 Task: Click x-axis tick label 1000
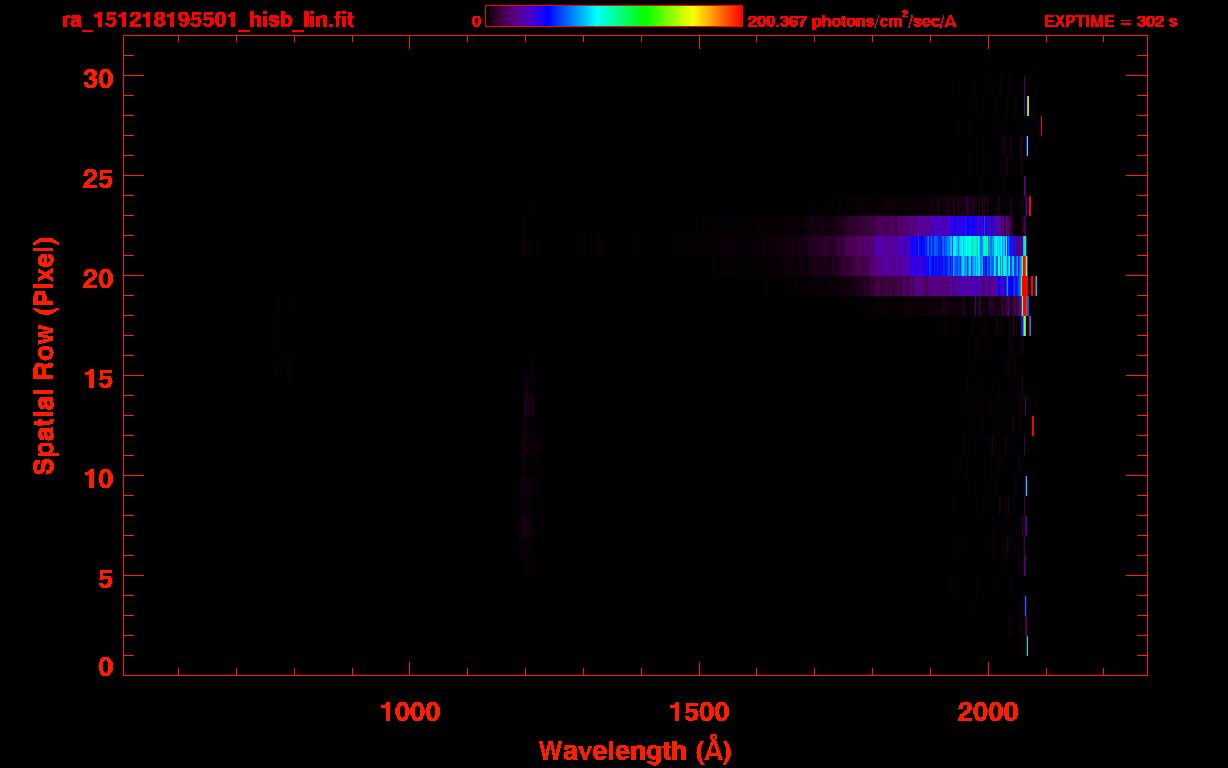click(x=409, y=712)
